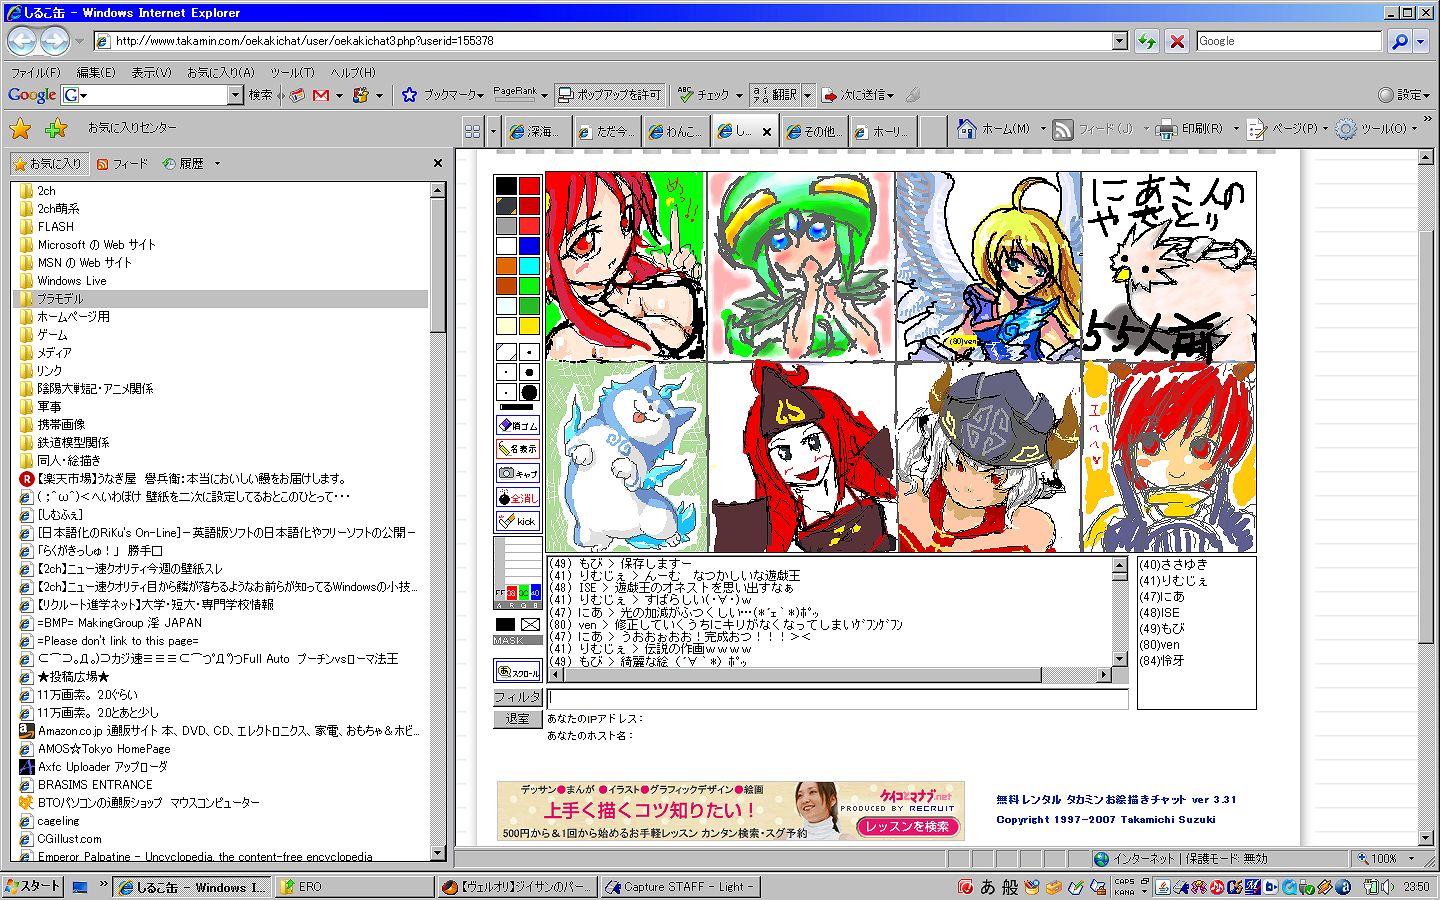Select the diagonal line brush tip

(x=506, y=352)
